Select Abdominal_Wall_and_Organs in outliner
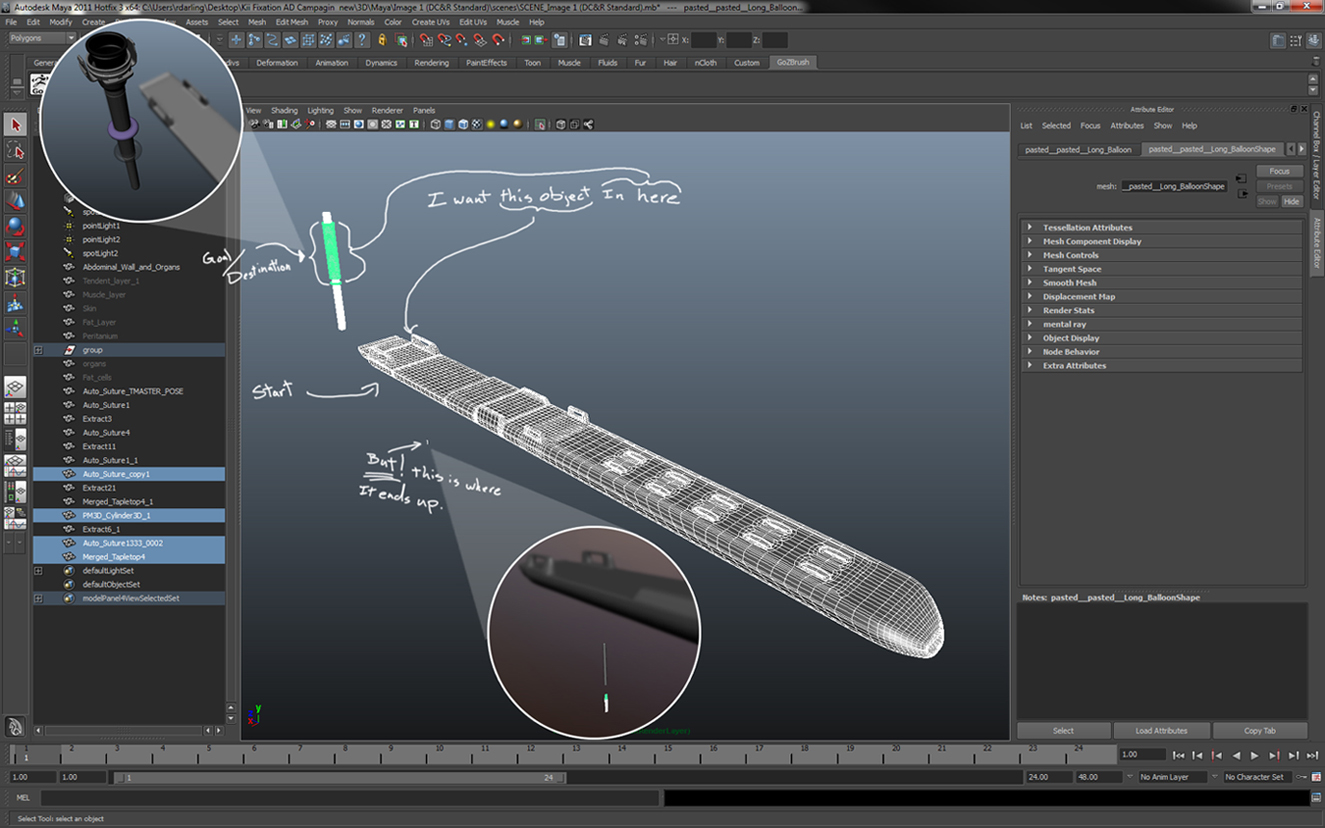Image resolution: width=1325 pixels, height=828 pixels. coord(129,267)
